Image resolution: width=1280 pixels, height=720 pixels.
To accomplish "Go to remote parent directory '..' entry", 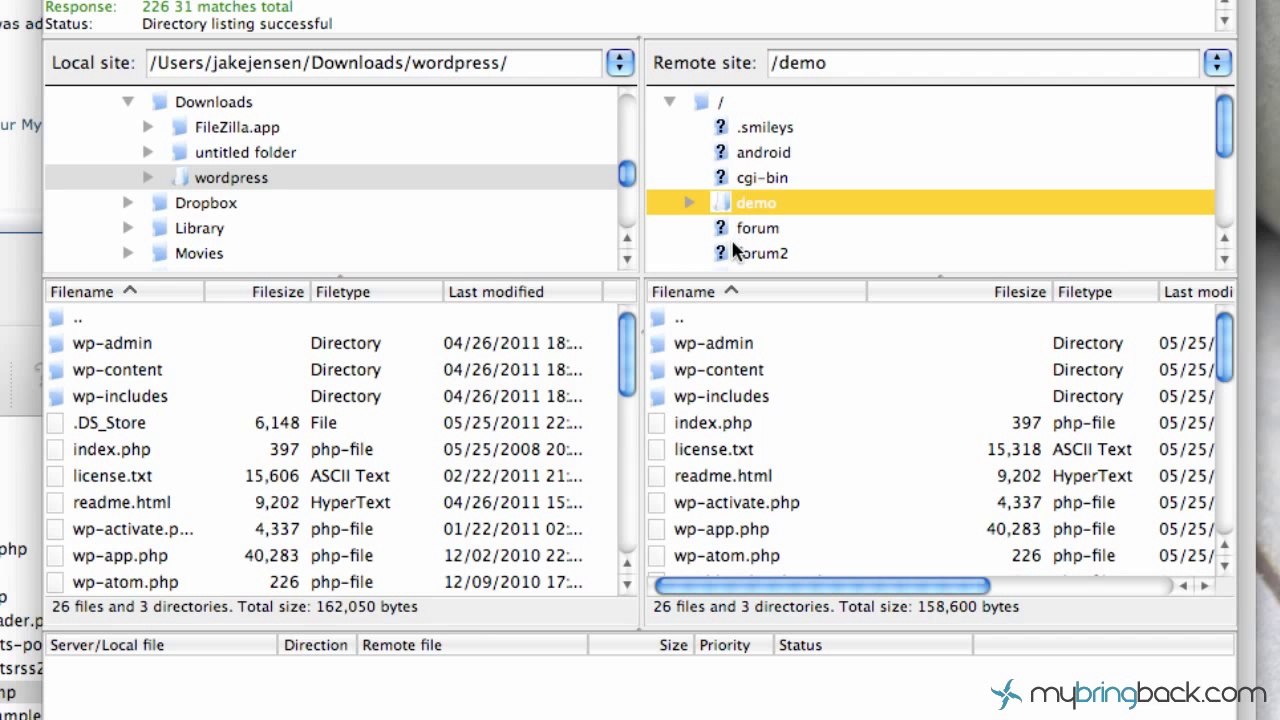I will [679, 318].
